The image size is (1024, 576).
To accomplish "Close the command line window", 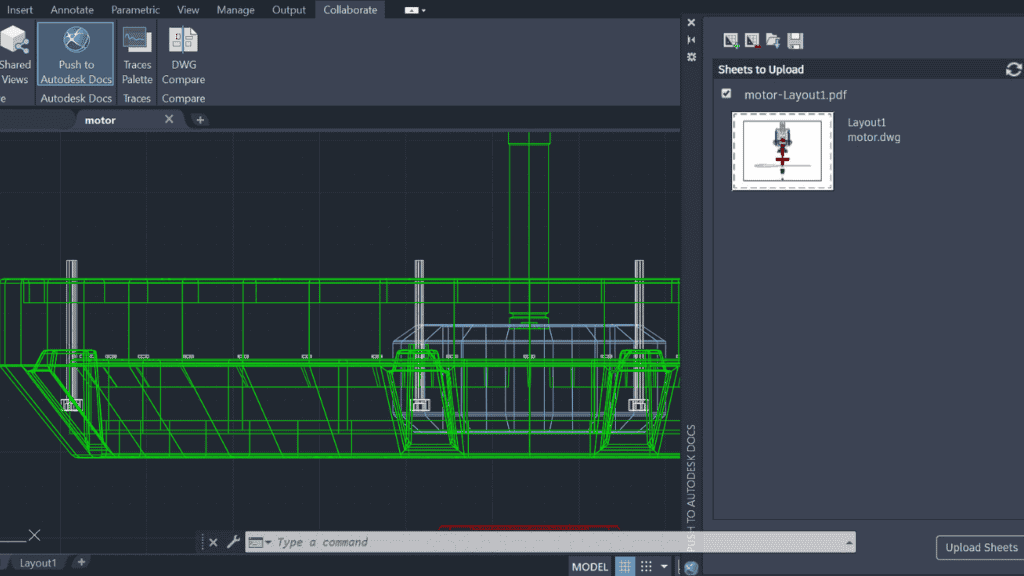I will 213,542.
